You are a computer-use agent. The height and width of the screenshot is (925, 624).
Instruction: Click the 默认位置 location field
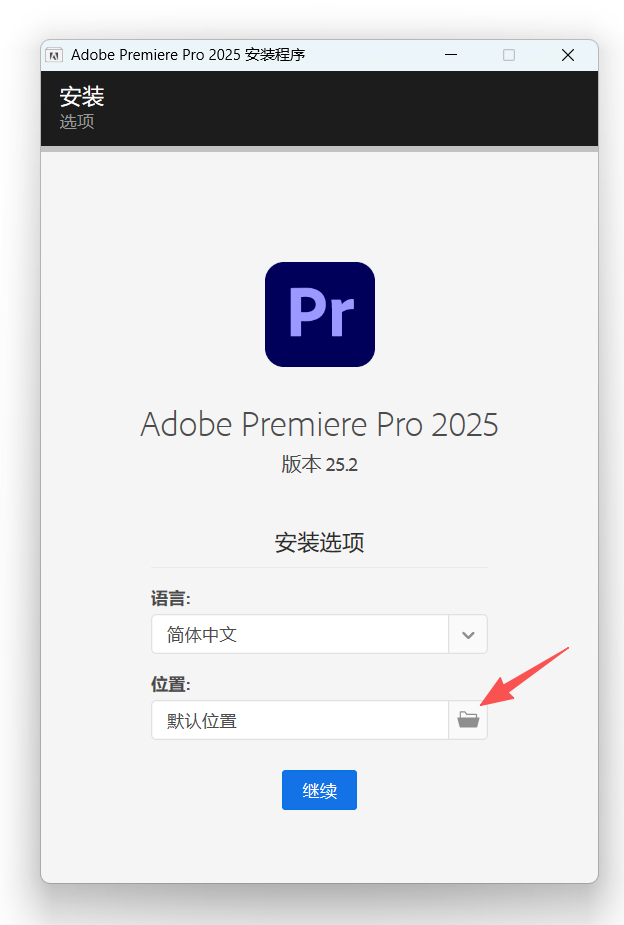point(300,720)
